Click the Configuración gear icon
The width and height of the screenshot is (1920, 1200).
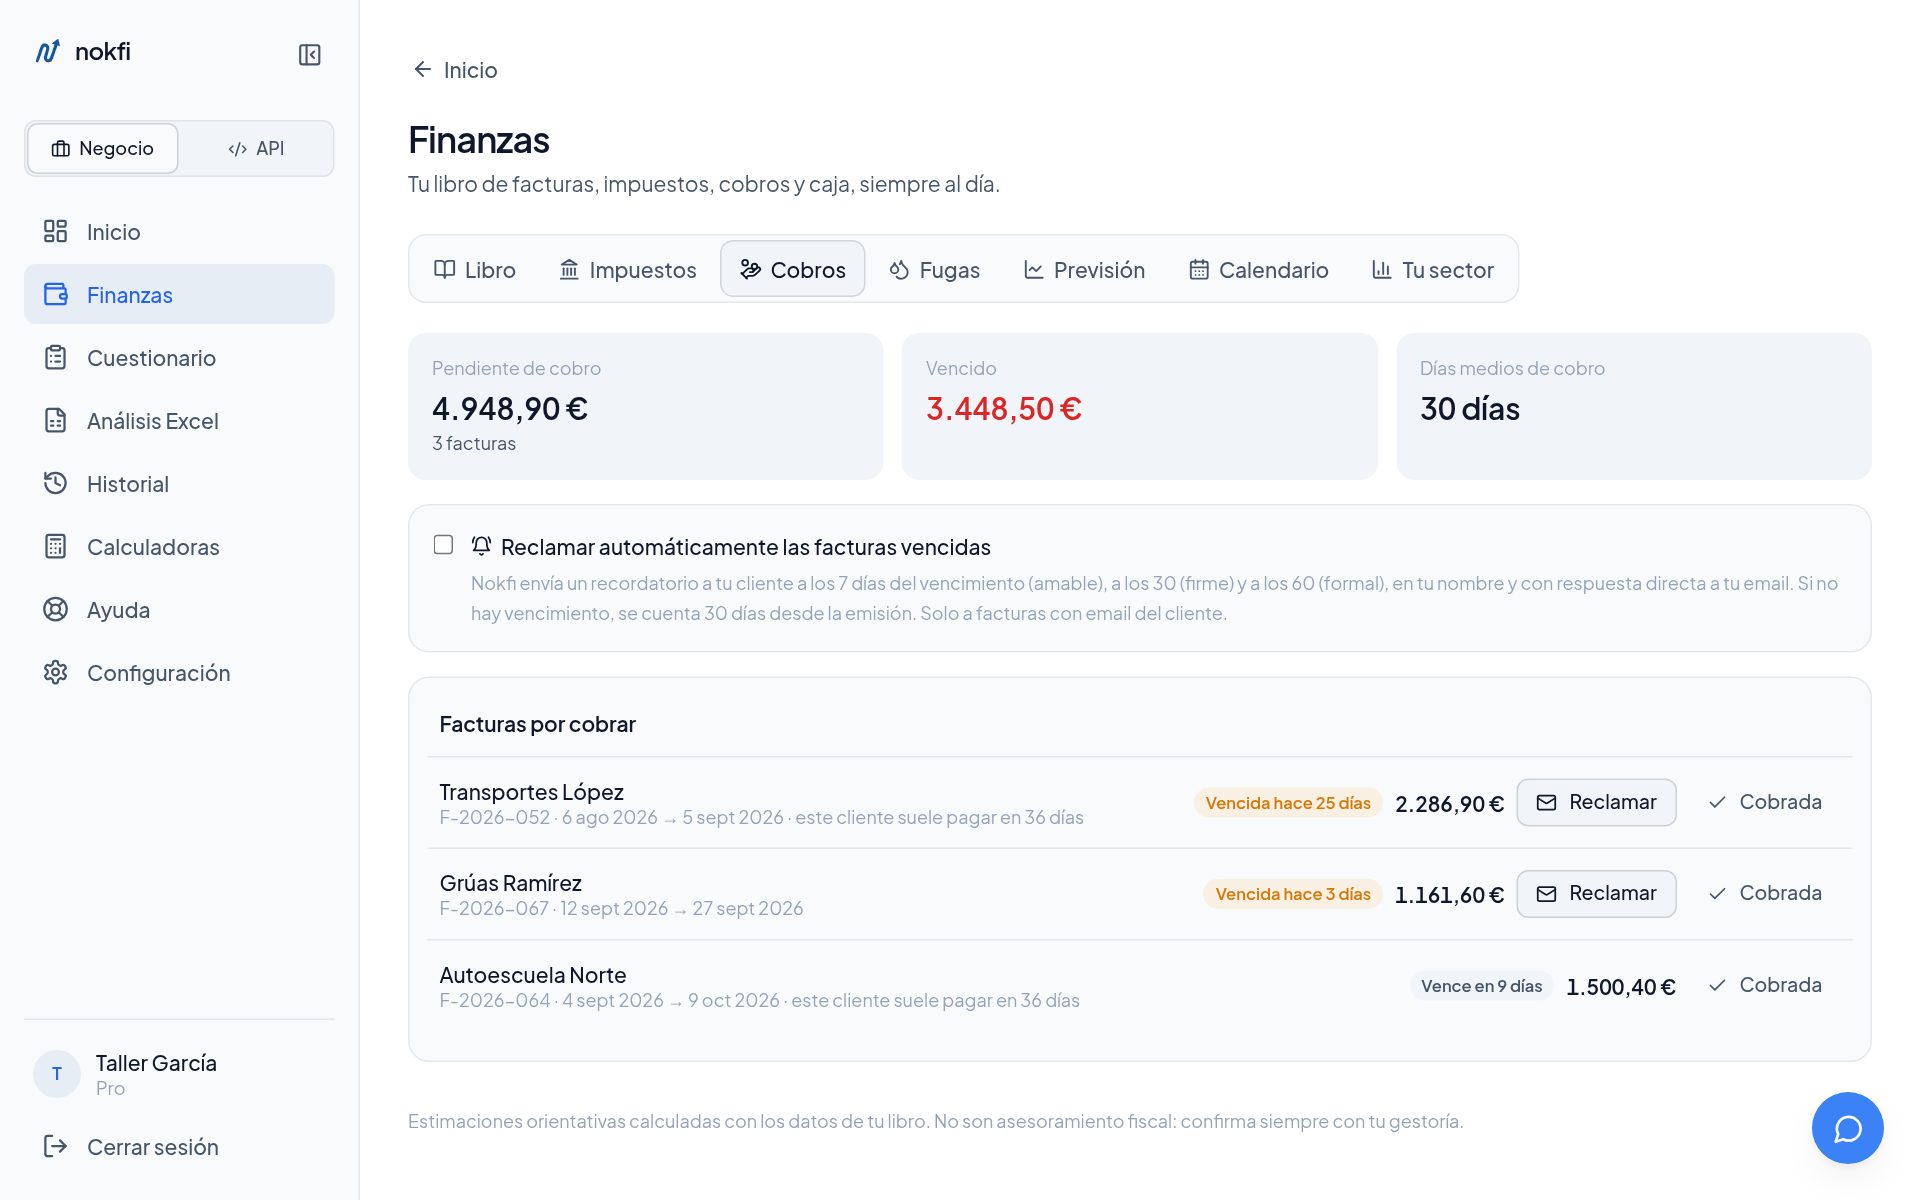[x=55, y=673]
